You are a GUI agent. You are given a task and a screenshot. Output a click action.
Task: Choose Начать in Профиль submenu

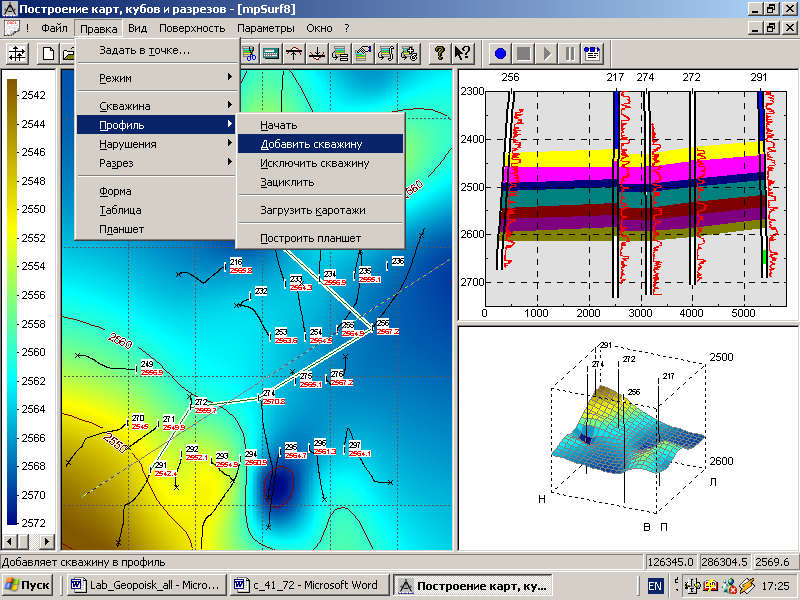coord(320,125)
